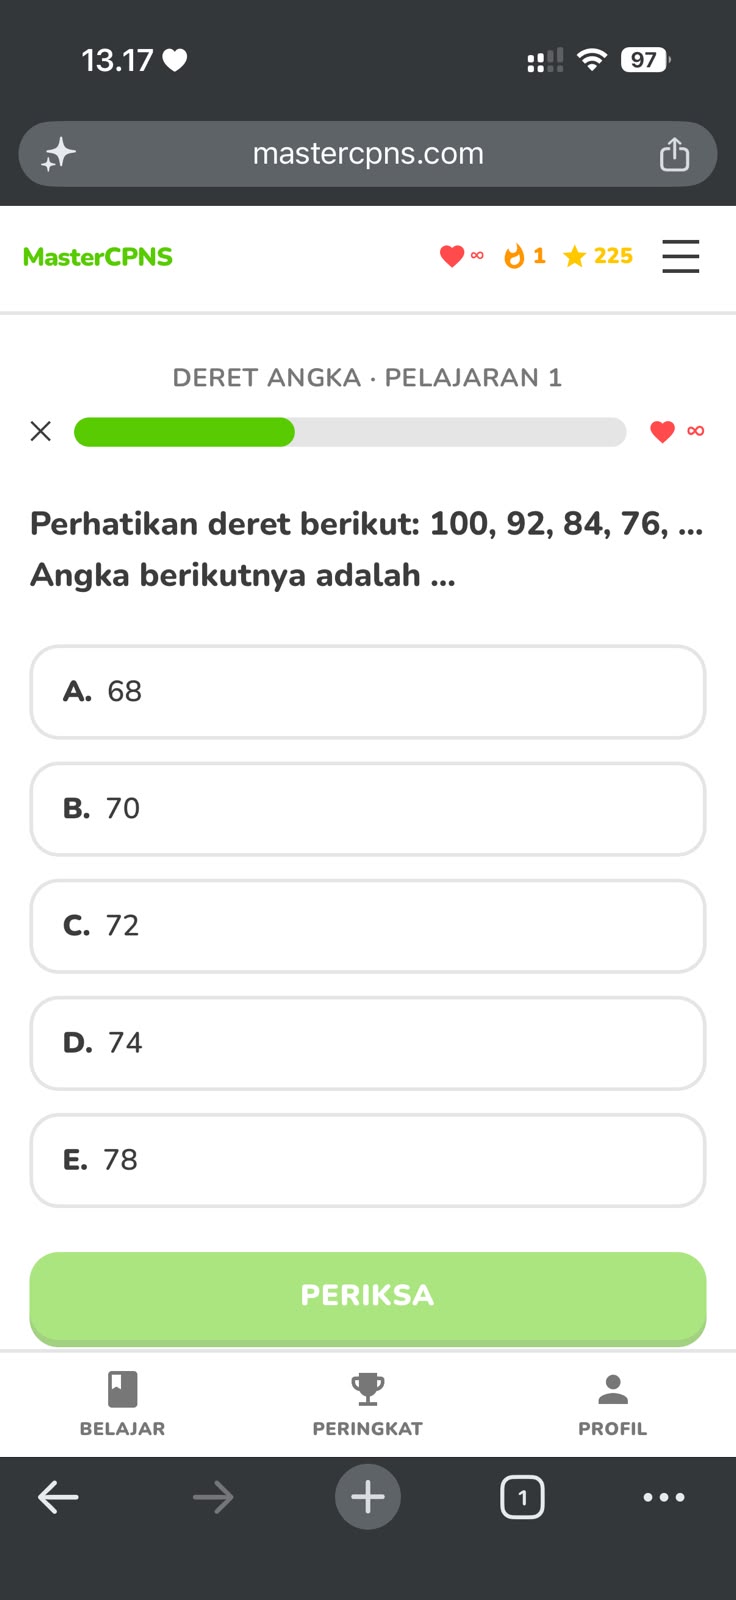Click the MasterCPNS logo link
Image resolution: width=736 pixels, height=1600 pixels.
click(98, 257)
